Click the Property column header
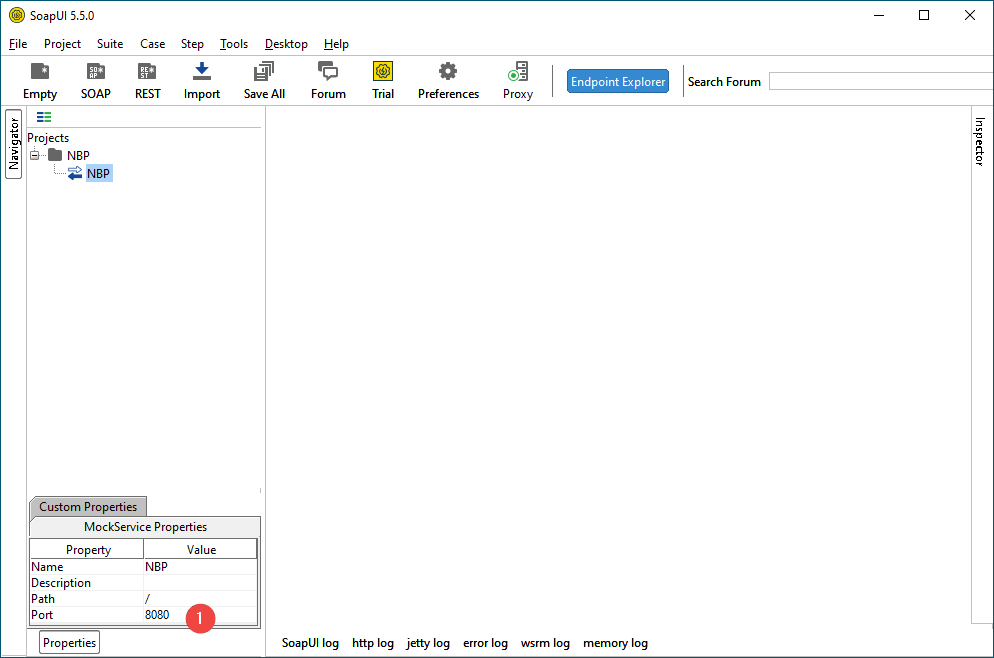 tap(87, 550)
